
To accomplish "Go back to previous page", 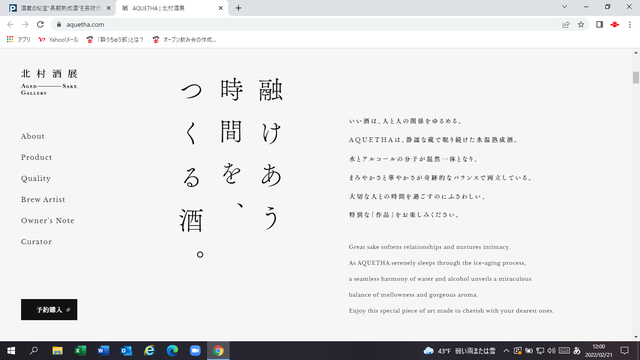I will click(x=11, y=24).
